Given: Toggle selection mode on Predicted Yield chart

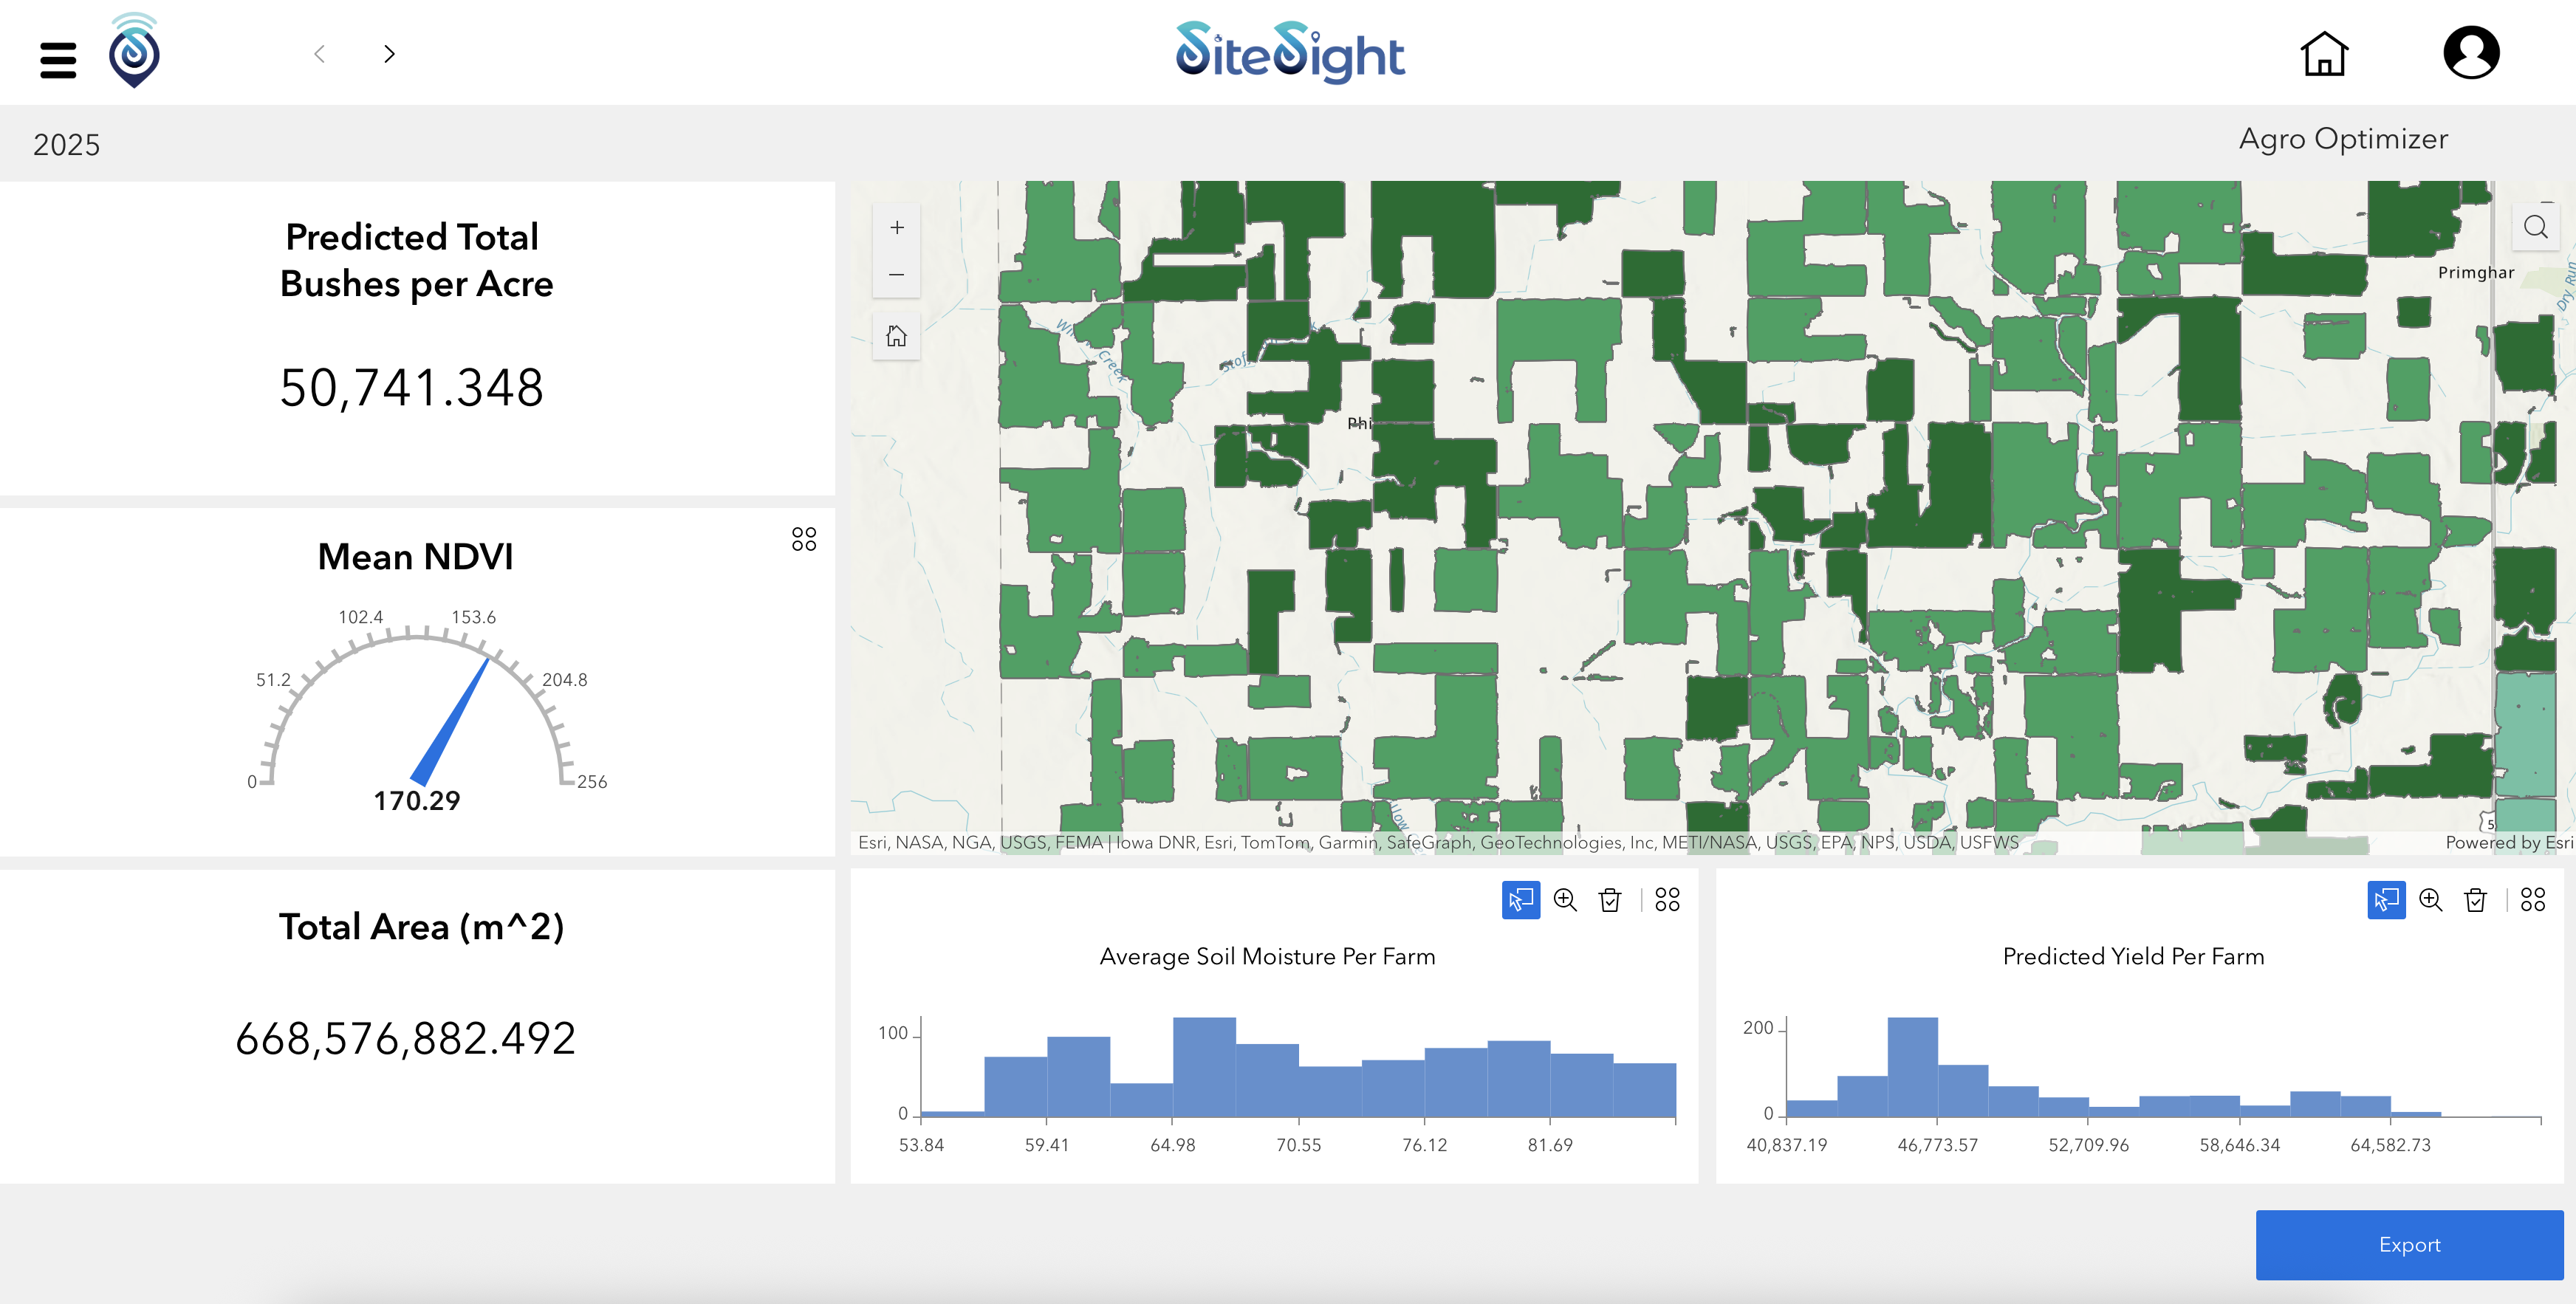Looking at the screenshot, I should click(2386, 900).
